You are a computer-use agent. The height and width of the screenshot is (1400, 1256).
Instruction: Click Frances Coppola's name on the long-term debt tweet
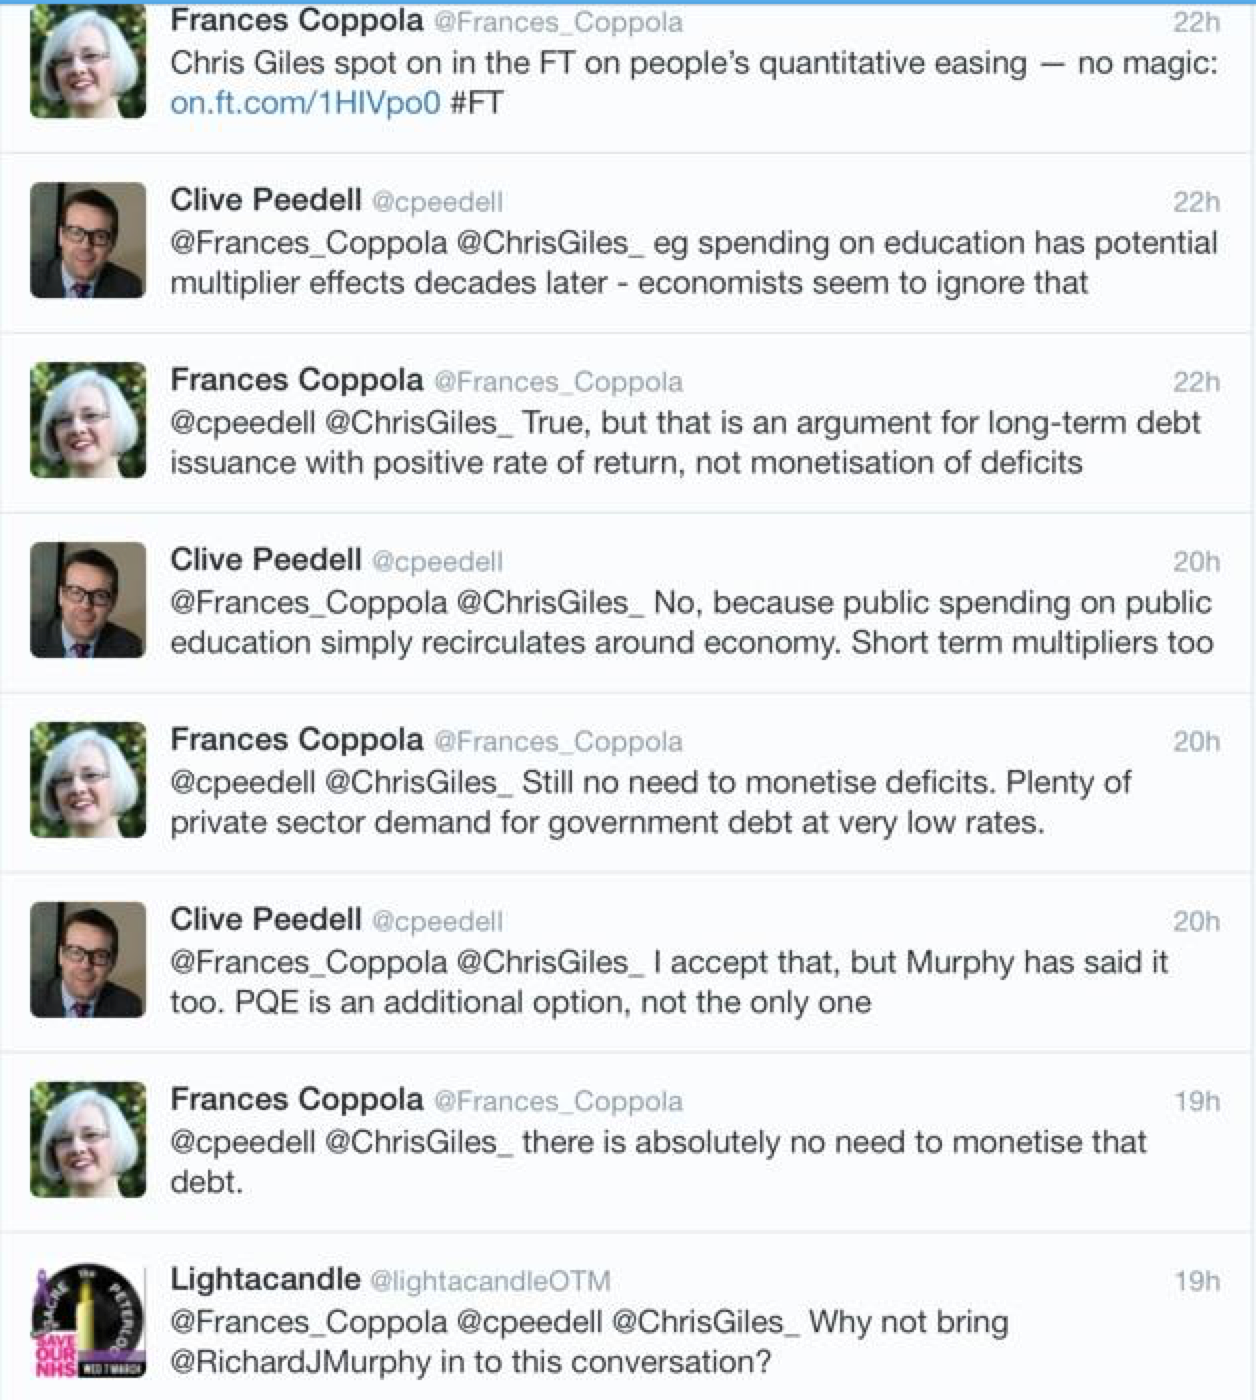click(x=297, y=379)
